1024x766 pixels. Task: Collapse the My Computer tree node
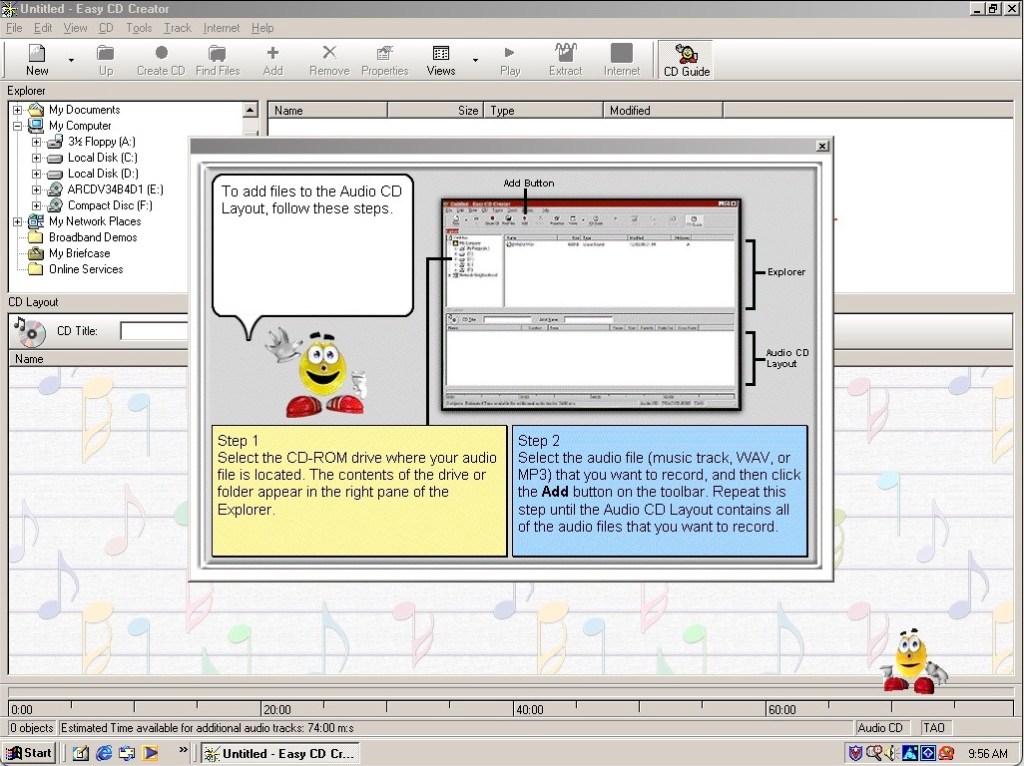pos(18,126)
